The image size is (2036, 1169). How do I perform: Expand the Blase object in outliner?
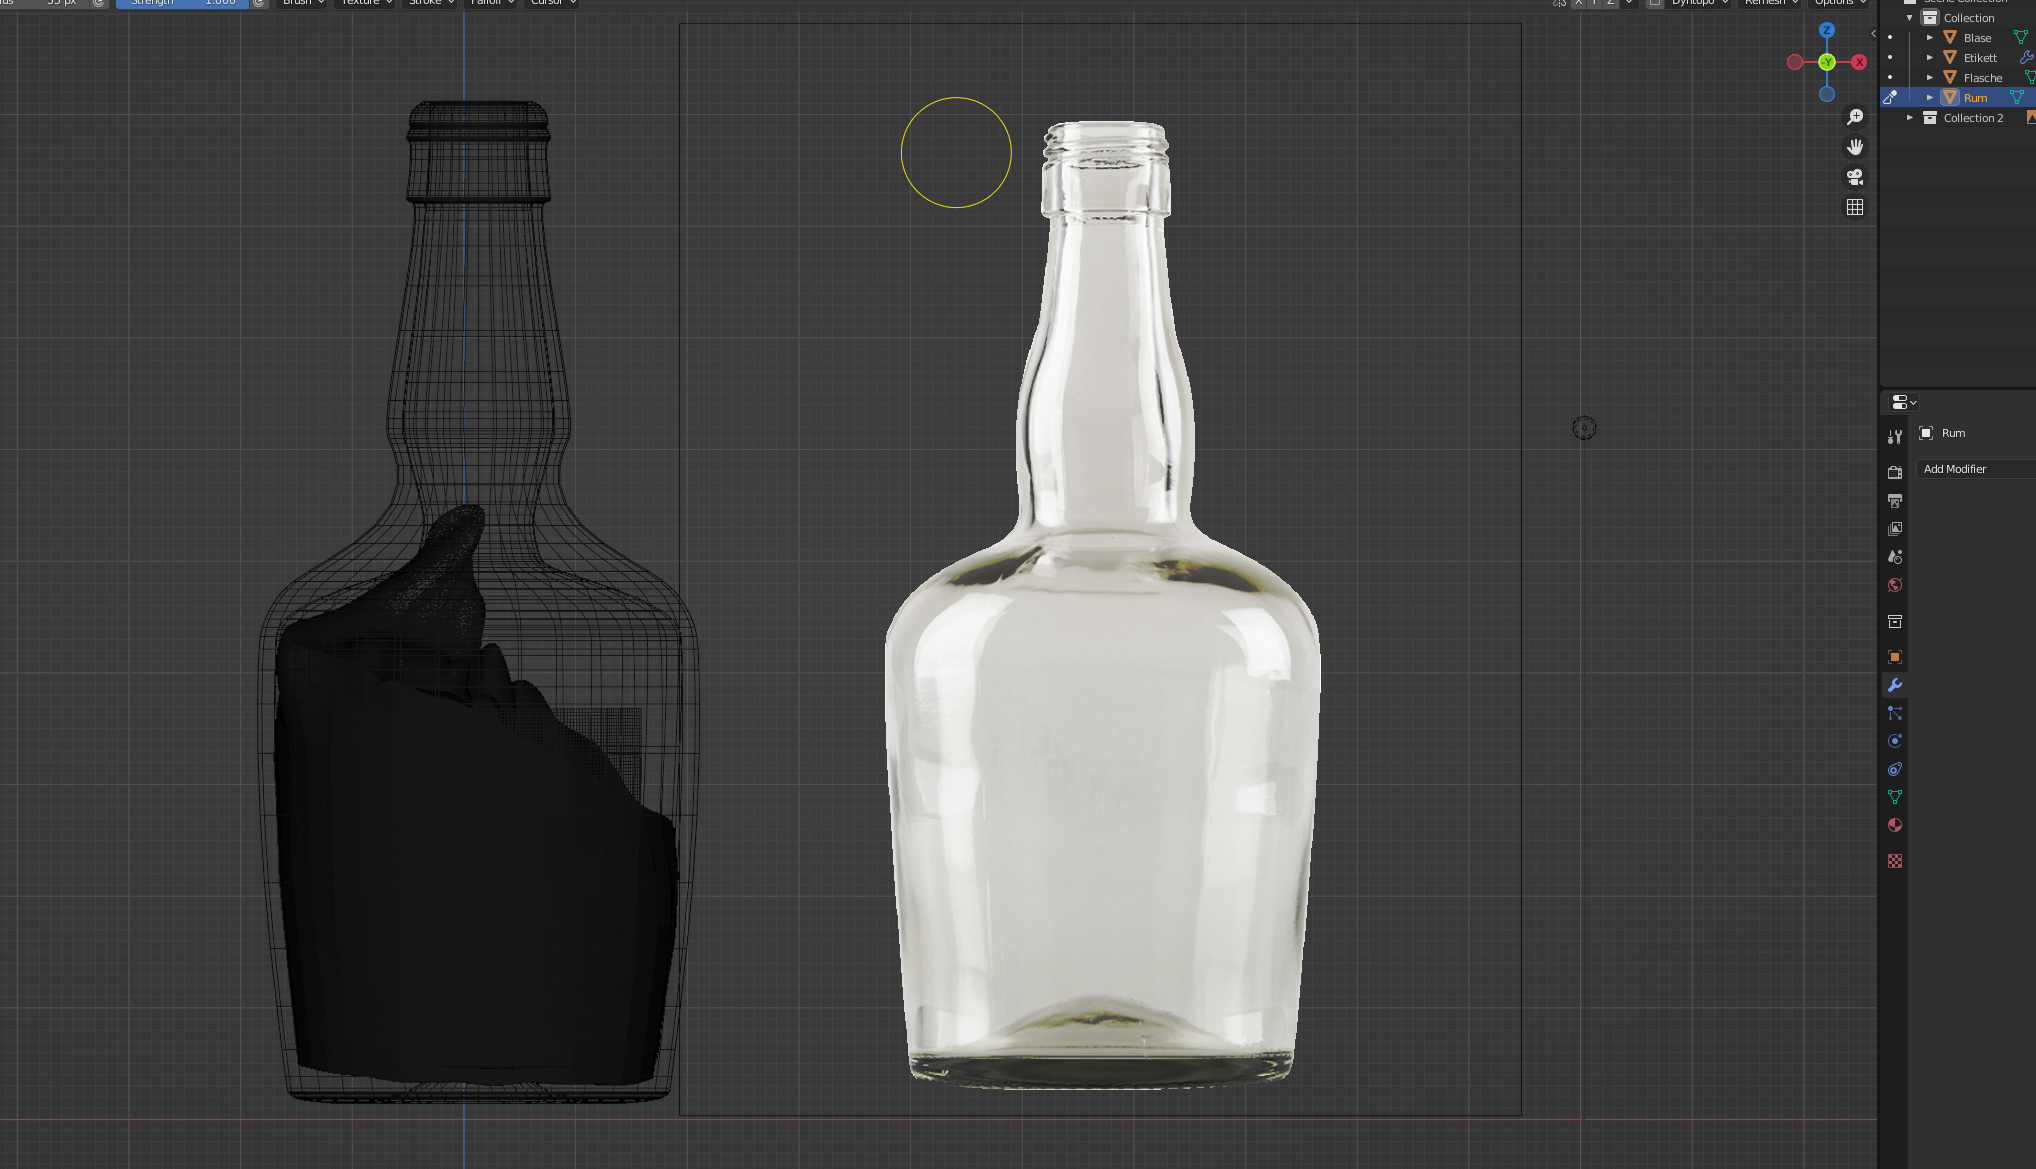(1930, 38)
